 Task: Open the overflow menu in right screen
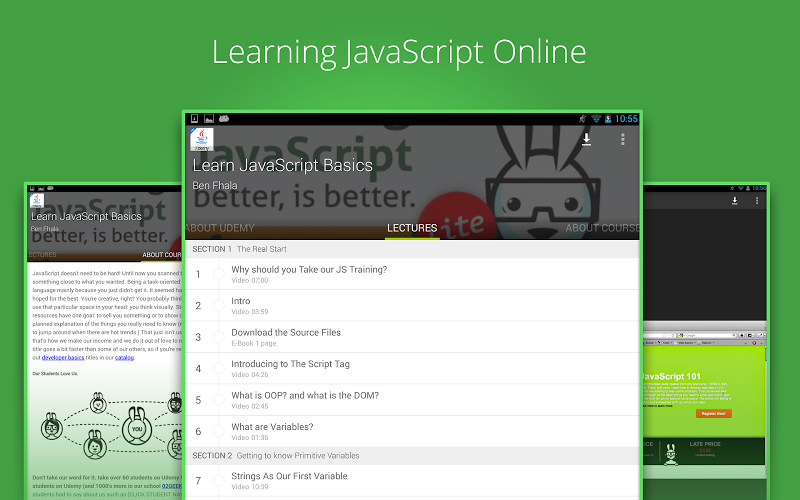(757, 201)
